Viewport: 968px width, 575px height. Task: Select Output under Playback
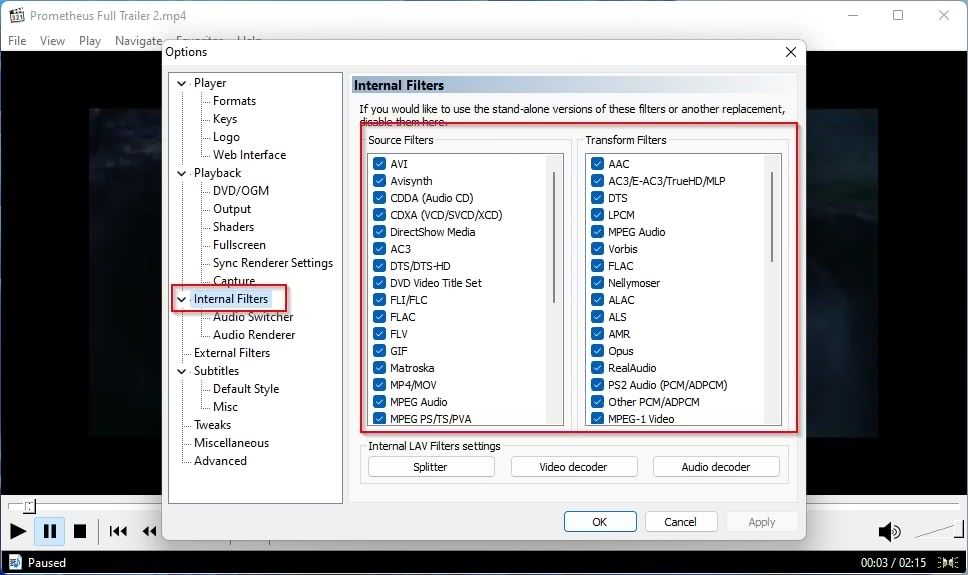232,209
